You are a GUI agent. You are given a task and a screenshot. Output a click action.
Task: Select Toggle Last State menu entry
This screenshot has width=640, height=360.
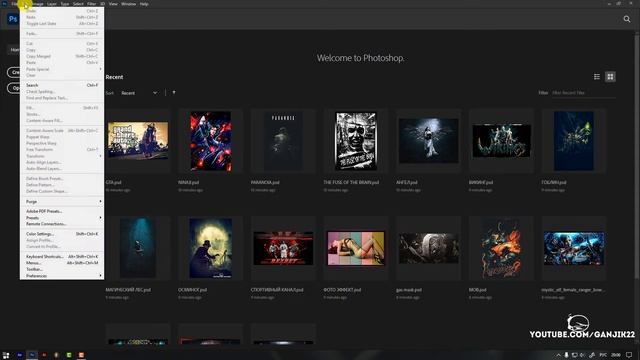coord(62,24)
